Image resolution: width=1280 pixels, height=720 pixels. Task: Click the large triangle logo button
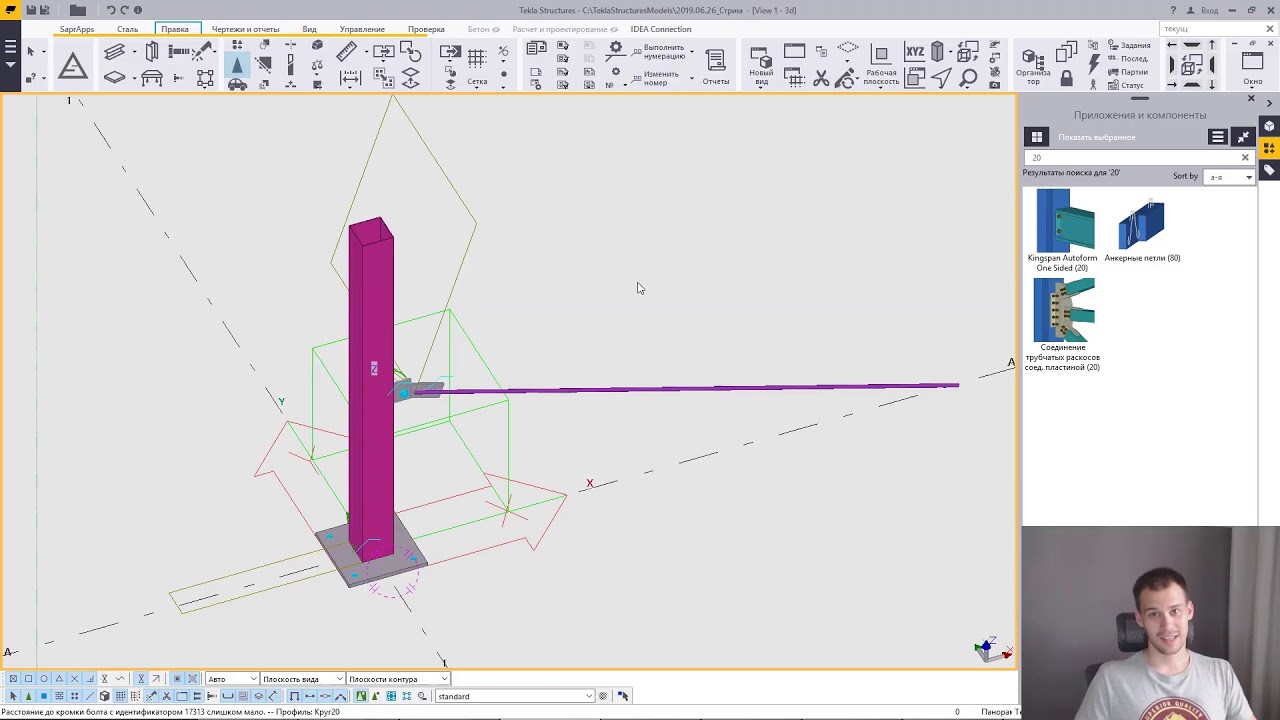tap(72, 67)
